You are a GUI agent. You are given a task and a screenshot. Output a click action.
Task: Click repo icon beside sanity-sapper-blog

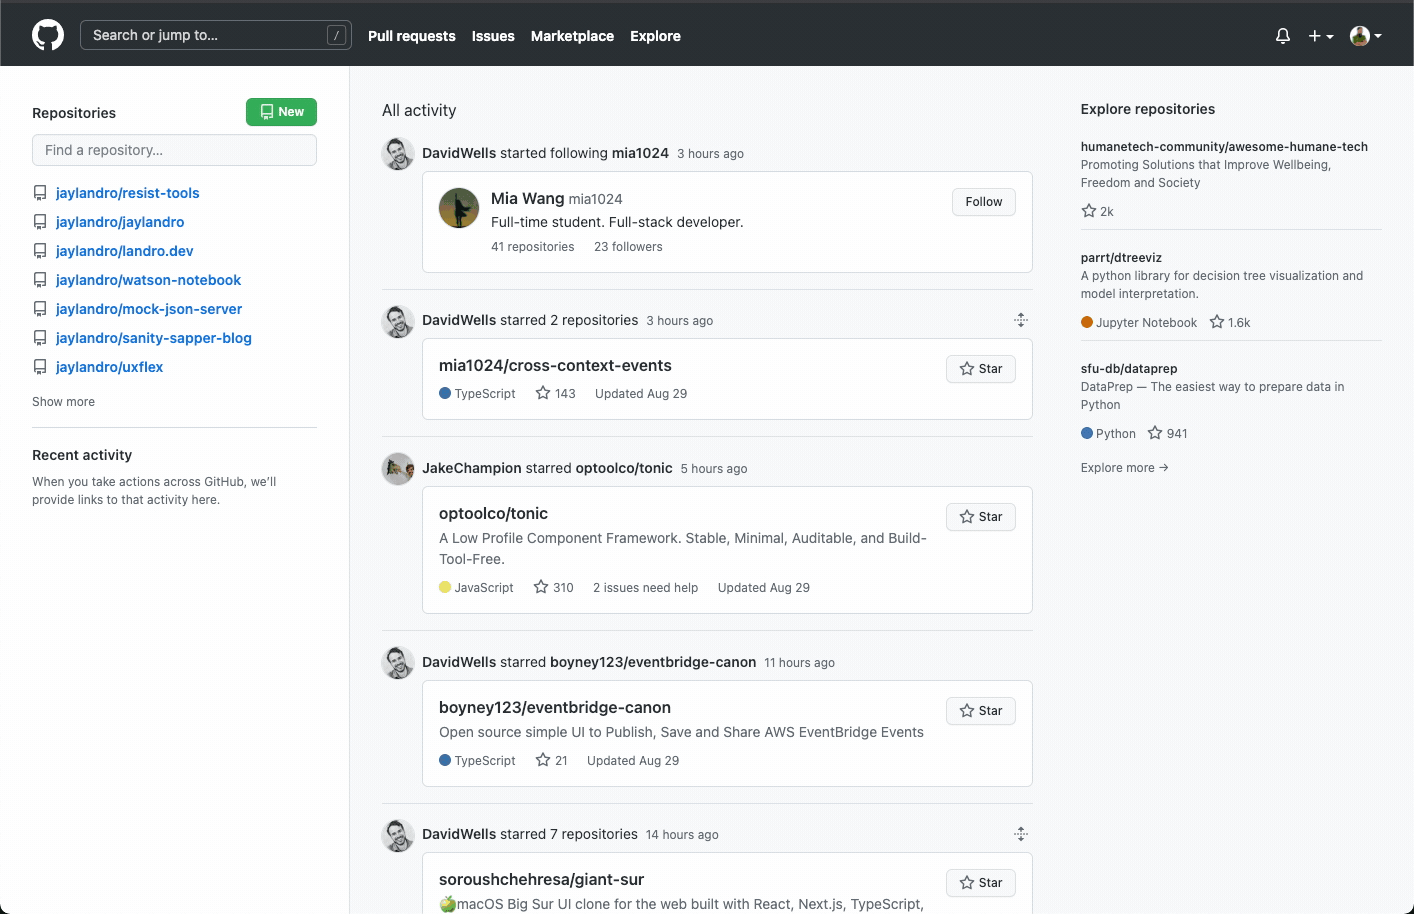pos(40,338)
